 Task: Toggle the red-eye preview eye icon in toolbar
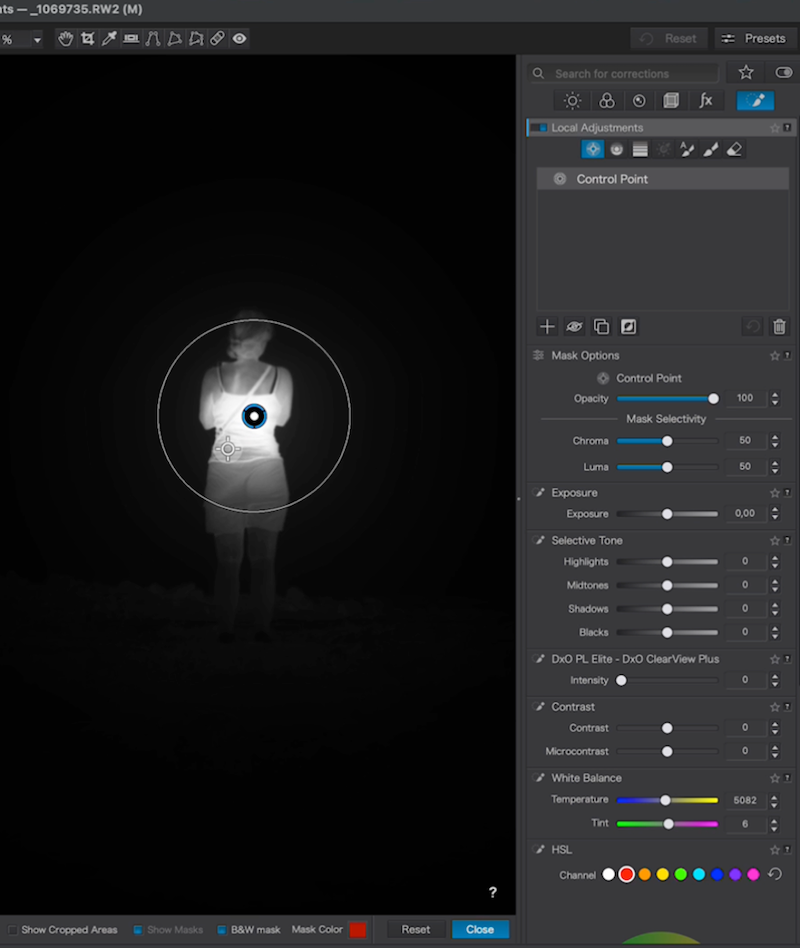click(x=239, y=39)
